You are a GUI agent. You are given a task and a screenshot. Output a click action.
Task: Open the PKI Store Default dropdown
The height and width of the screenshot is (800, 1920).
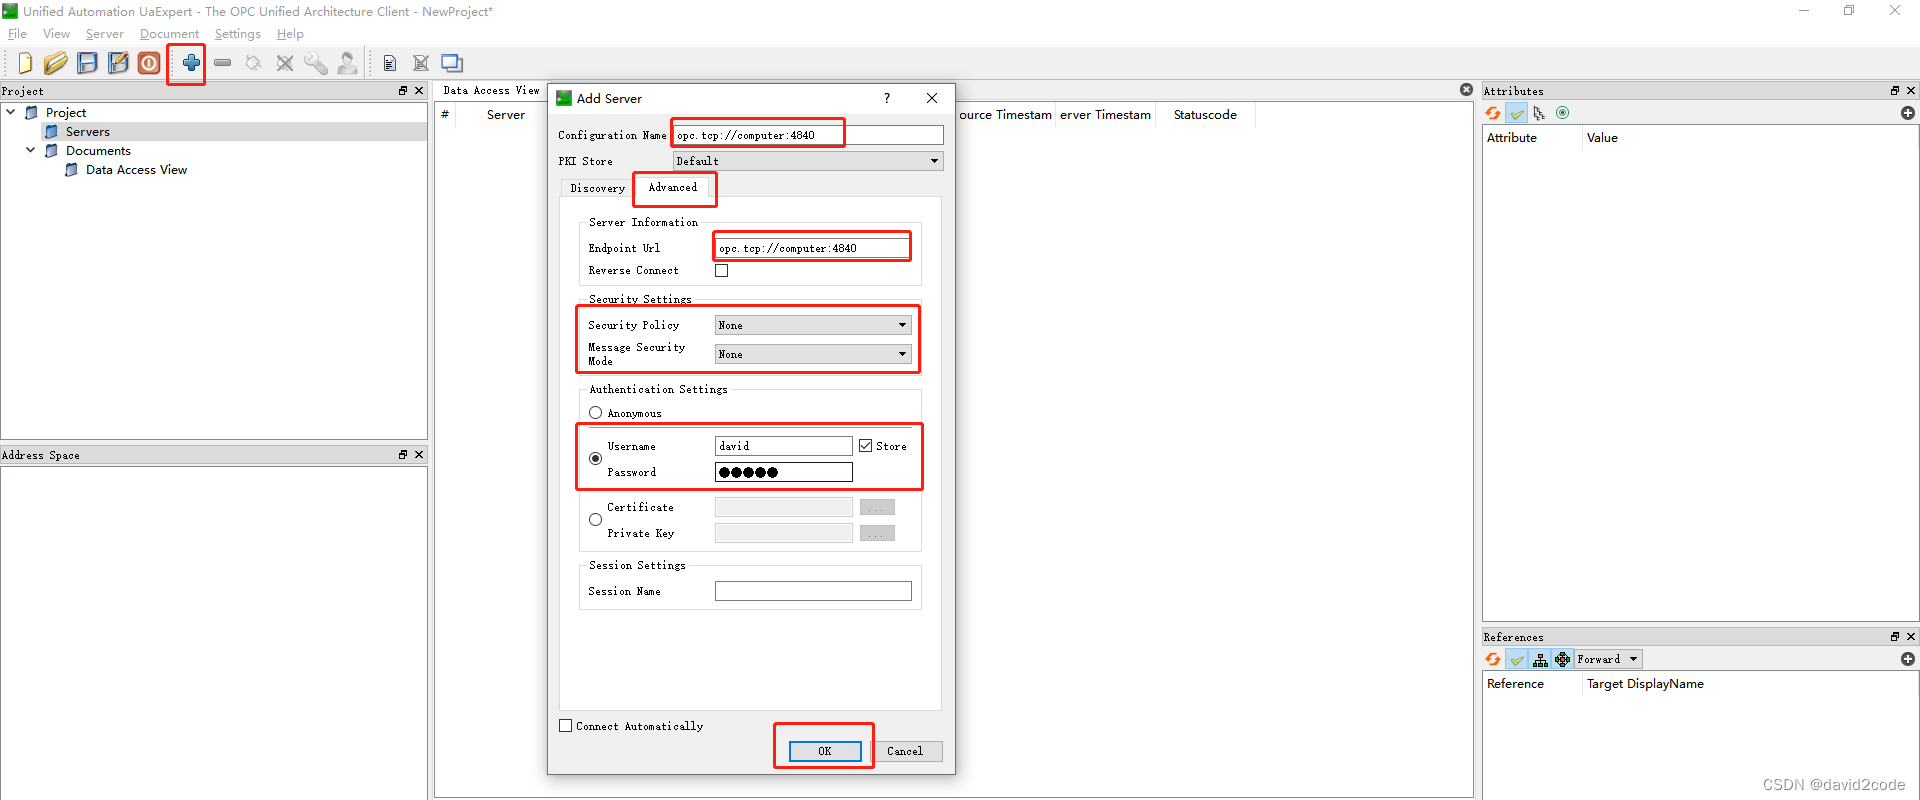pos(808,161)
